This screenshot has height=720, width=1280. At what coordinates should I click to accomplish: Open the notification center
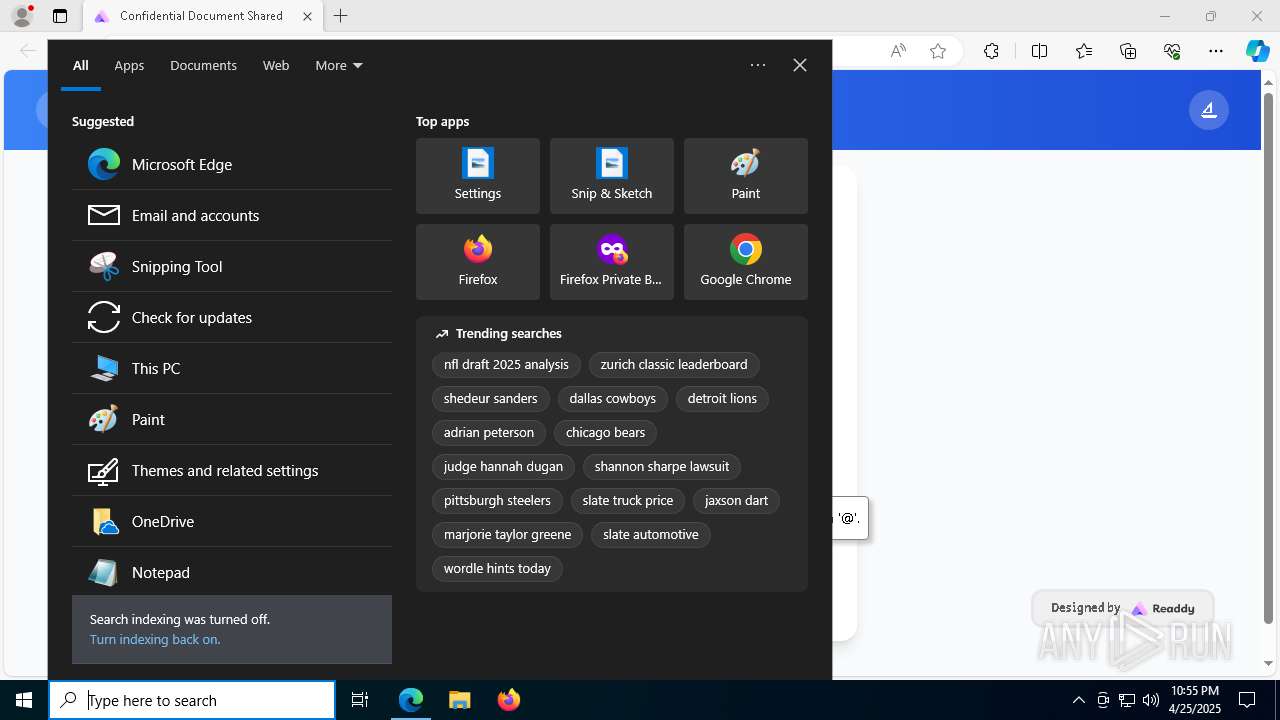(1247, 700)
